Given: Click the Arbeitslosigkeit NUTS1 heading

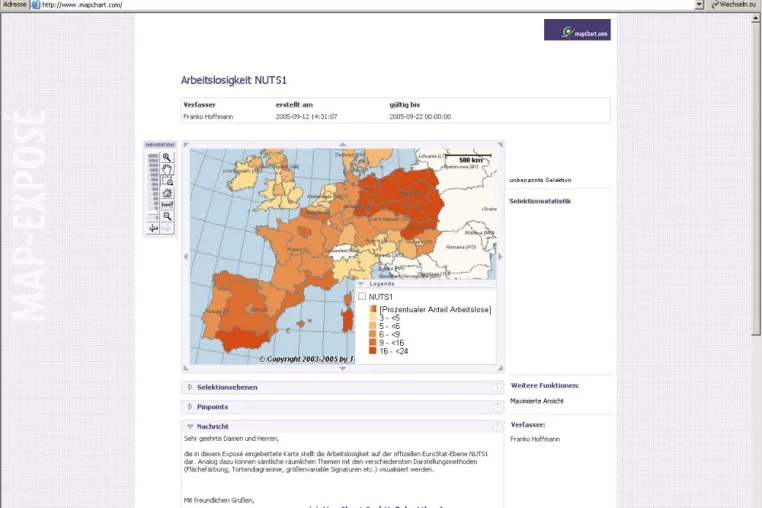Looking at the screenshot, I should (x=234, y=80).
